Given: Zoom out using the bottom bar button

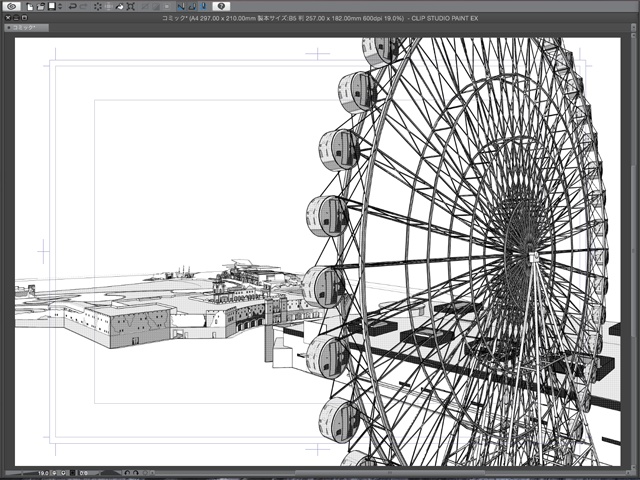Looking at the screenshot, I should click(x=54, y=473).
